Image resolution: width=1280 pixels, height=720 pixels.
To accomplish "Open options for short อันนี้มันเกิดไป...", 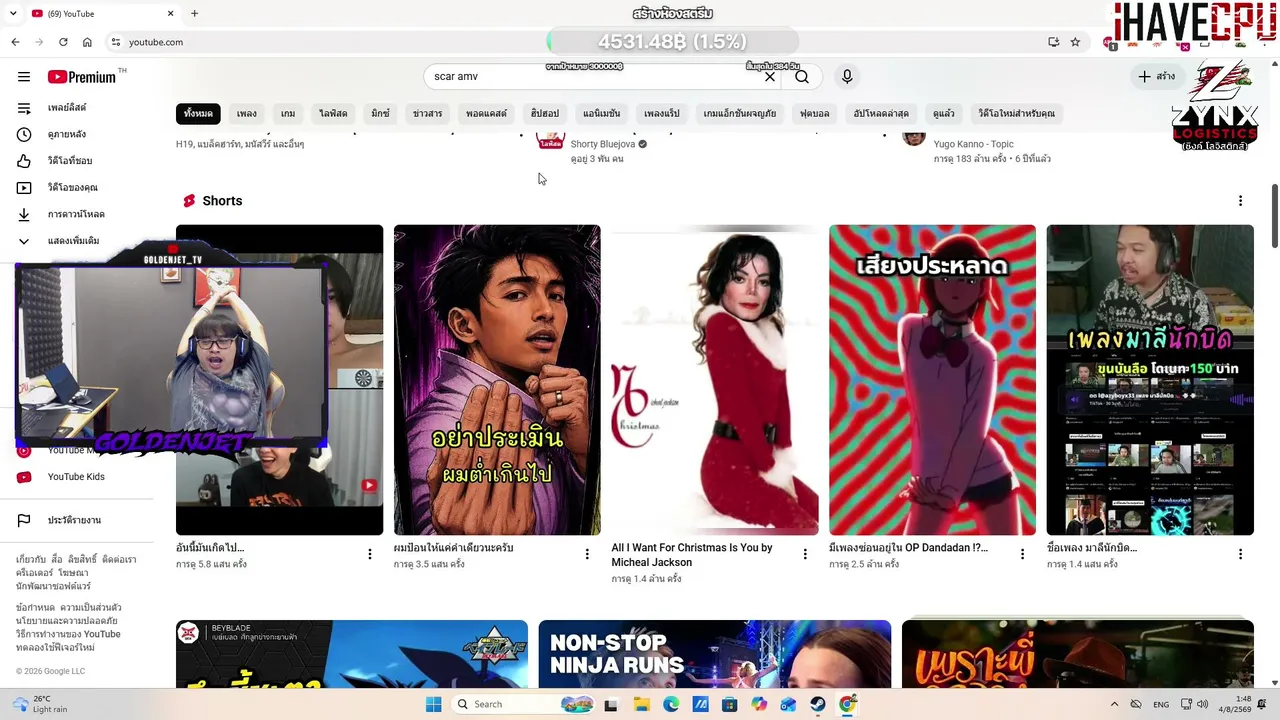I will point(369,554).
